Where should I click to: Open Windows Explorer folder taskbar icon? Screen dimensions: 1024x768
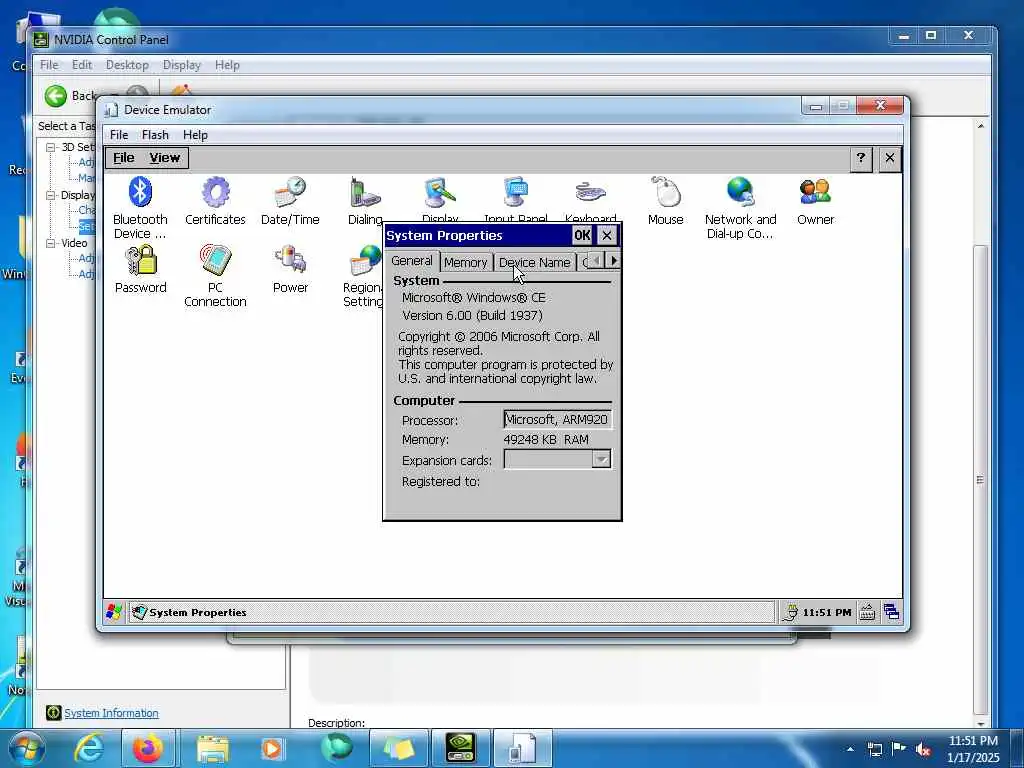click(x=212, y=748)
